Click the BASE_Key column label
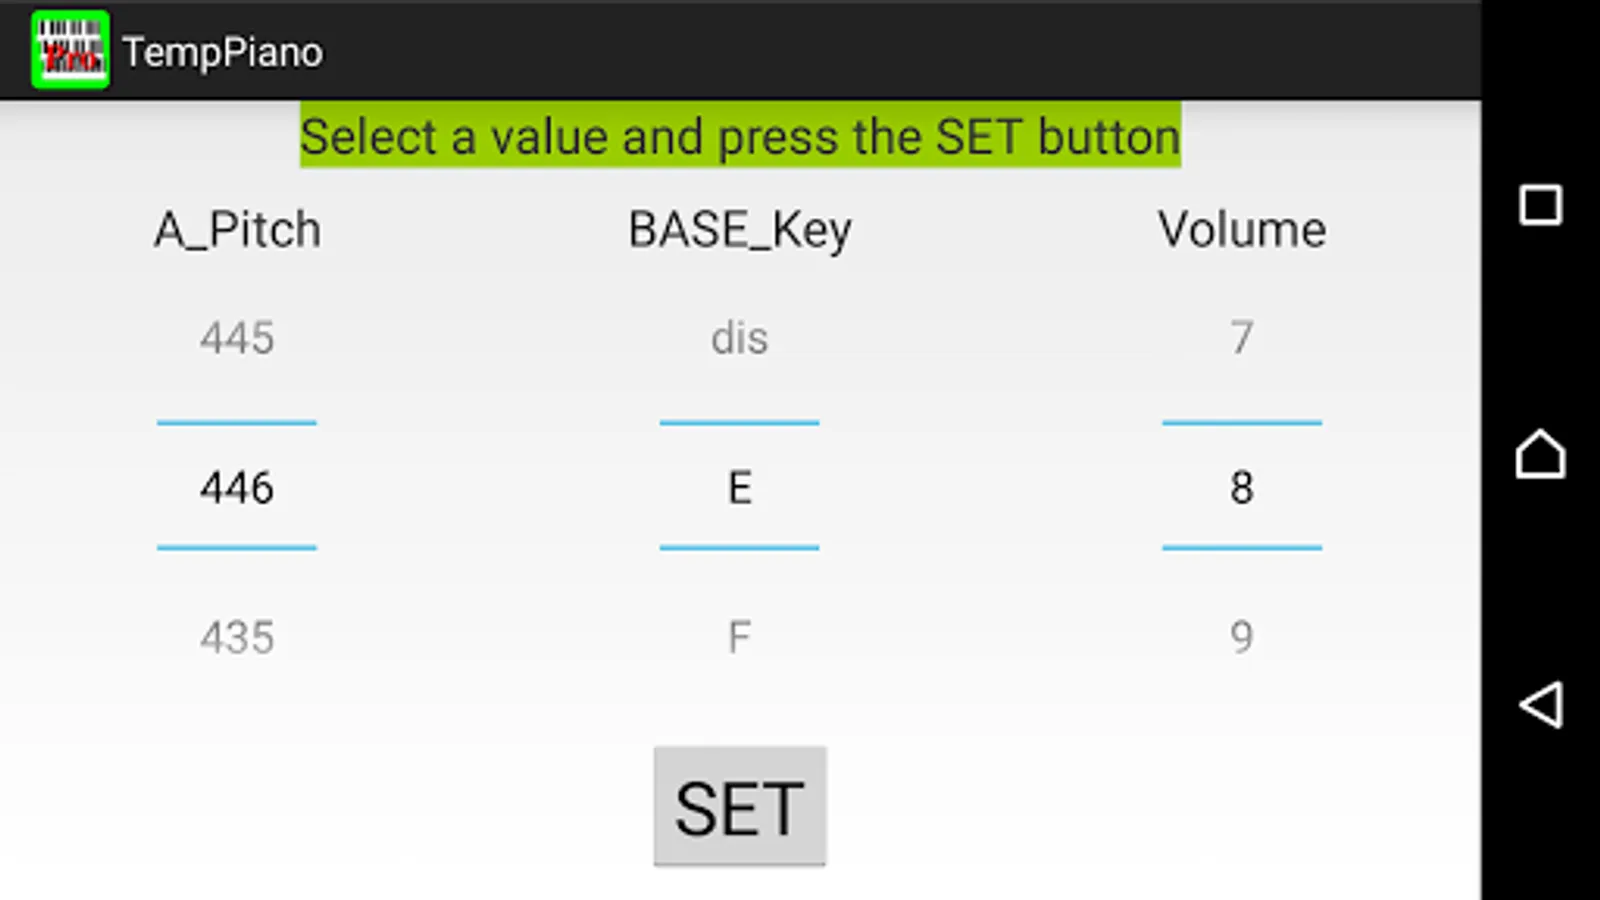The height and width of the screenshot is (900, 1600). click(x=739, y=230)
